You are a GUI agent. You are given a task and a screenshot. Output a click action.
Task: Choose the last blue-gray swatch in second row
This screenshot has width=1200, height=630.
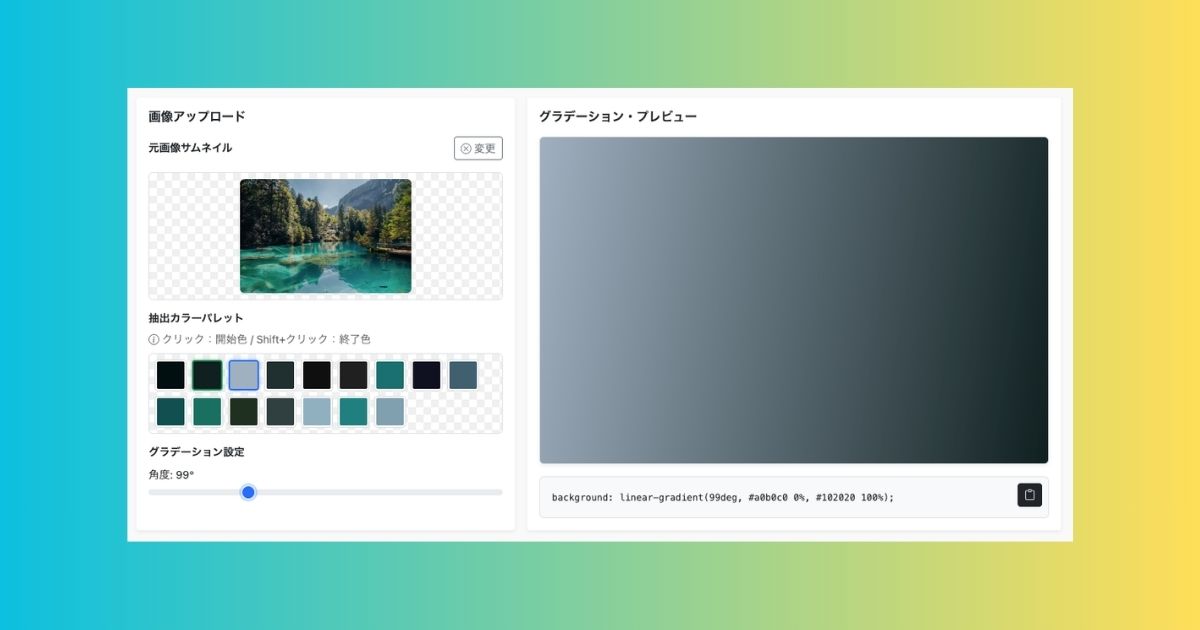(x=390, y=412)
